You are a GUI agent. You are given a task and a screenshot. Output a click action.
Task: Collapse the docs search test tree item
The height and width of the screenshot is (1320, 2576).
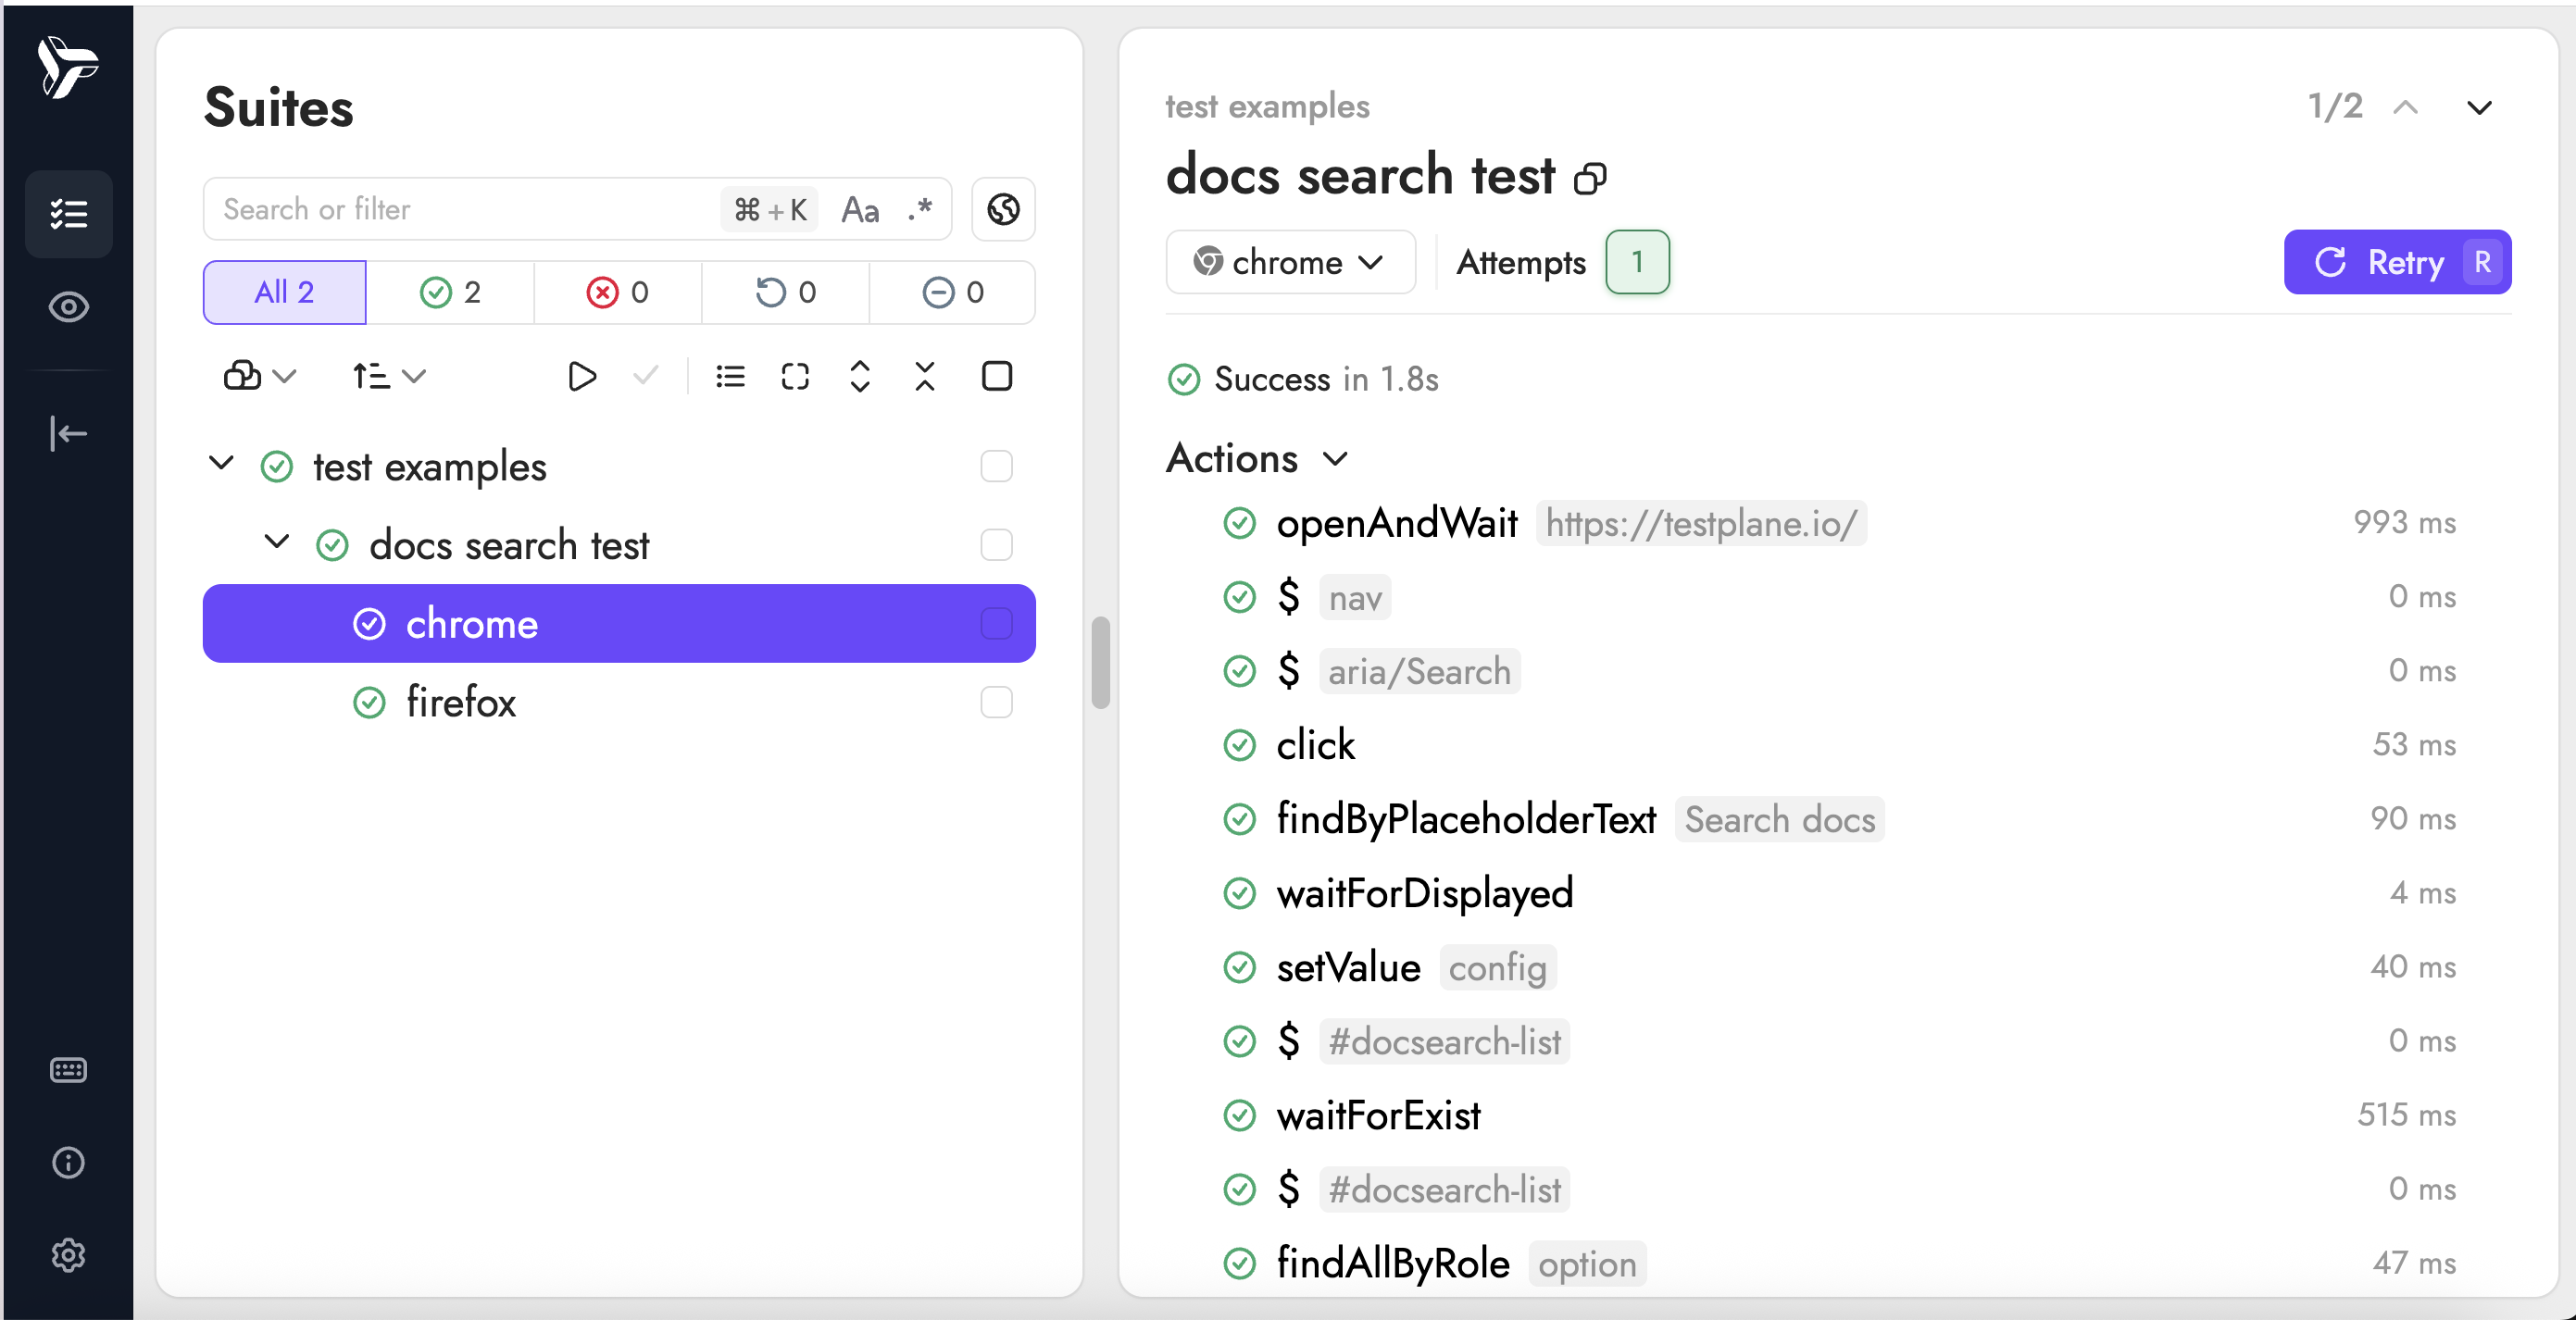(x=276, y=544)
